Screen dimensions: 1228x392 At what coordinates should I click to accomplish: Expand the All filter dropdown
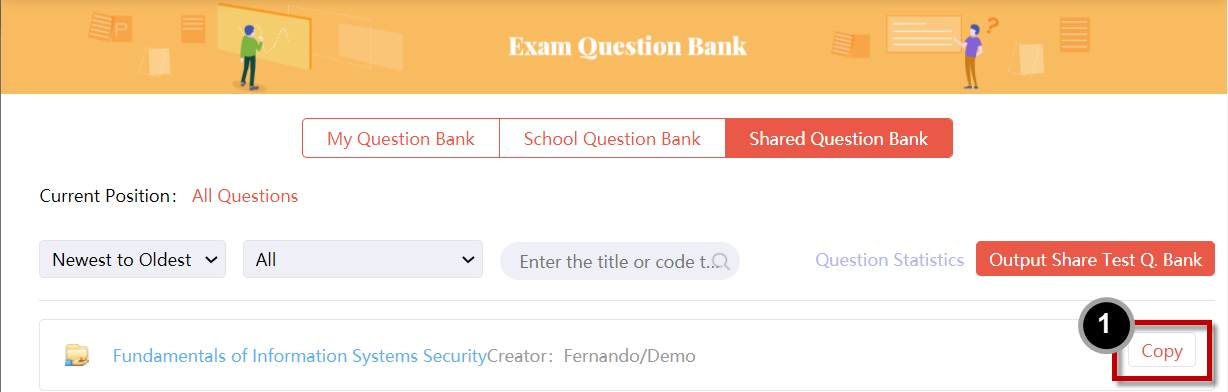pyautogui.click(x=363, y=259)
